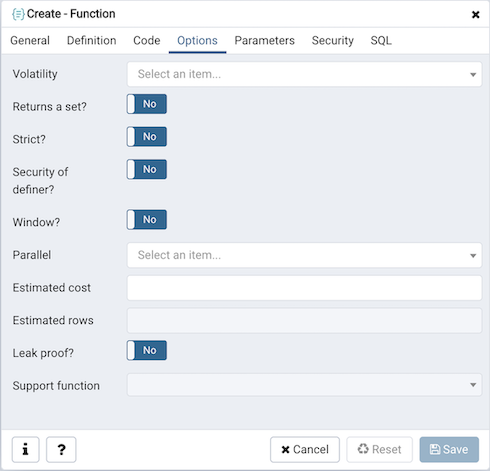Click the Create - Function title text
The height and width of the screenshot is (471, 490).
tap(71, 14)
